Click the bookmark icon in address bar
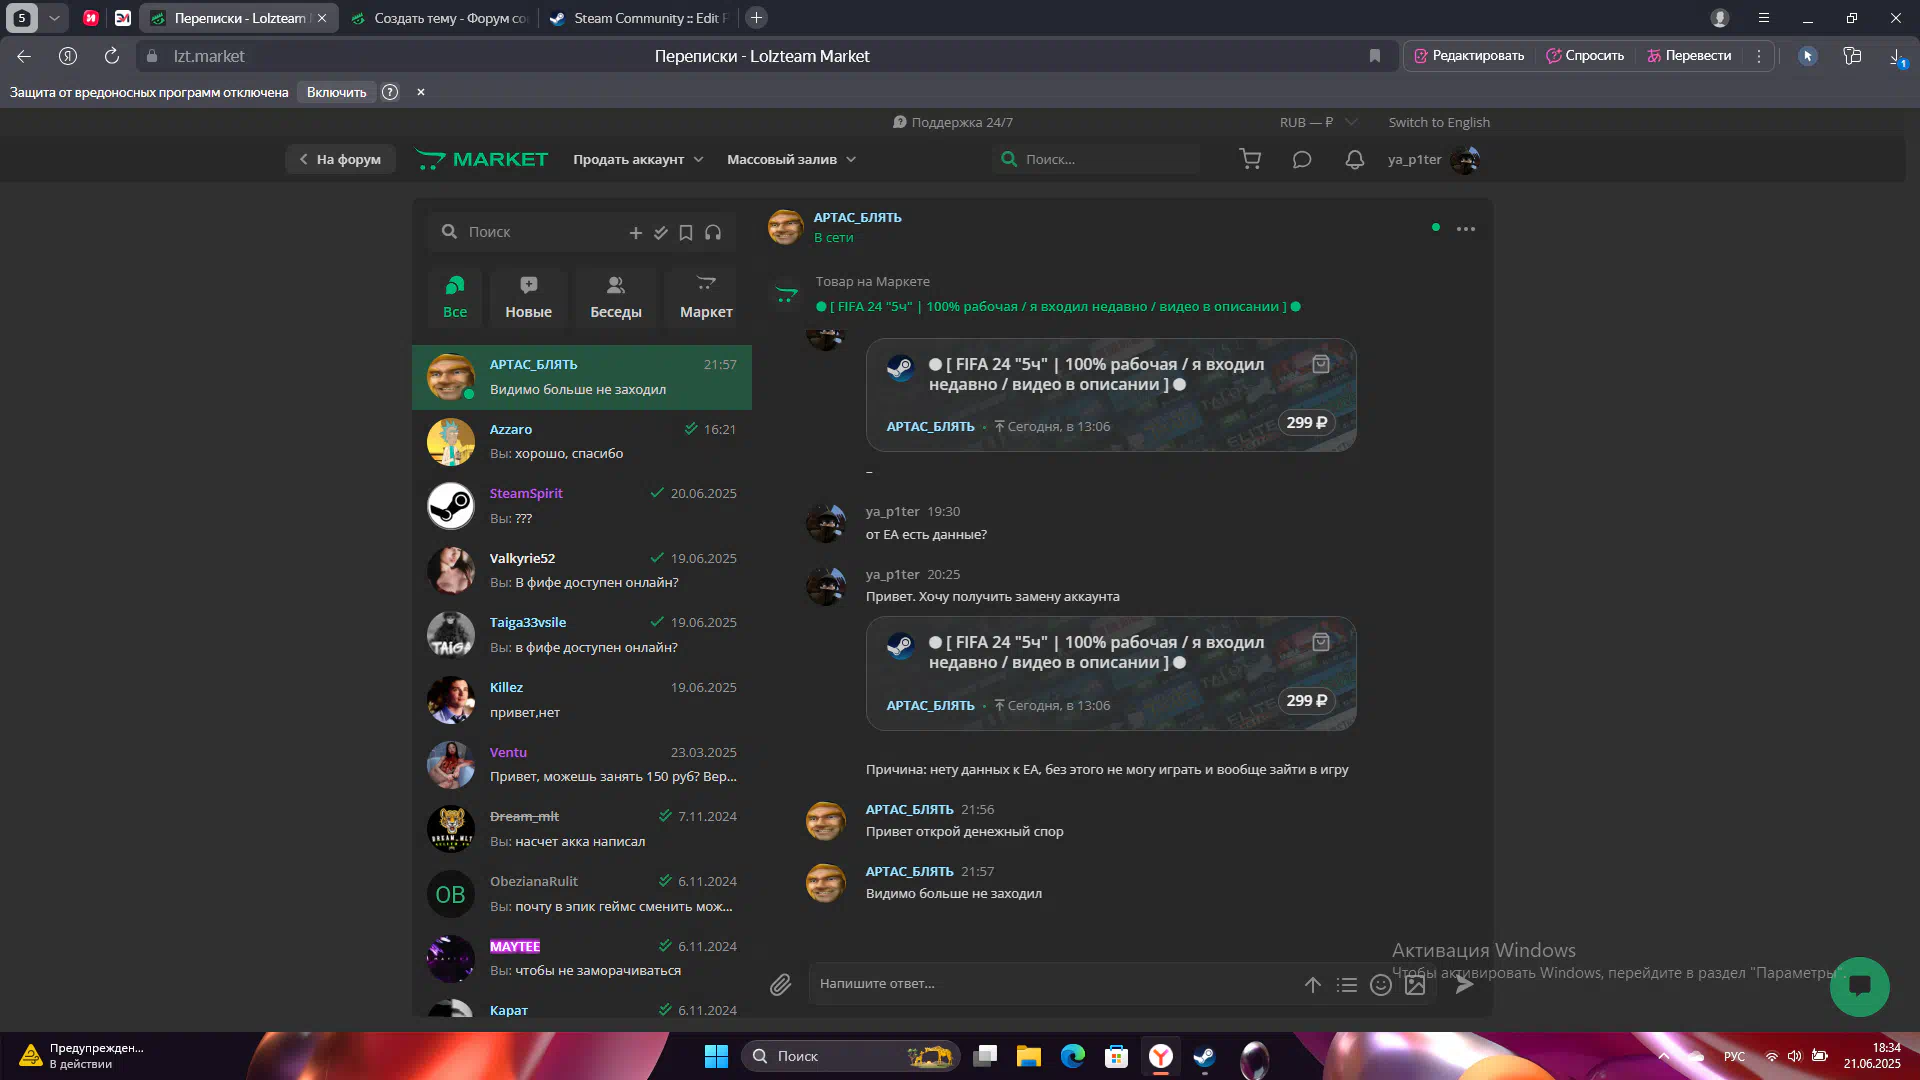Viewport: 1920px width, 1080px height. pyautogui.click(x=1375, y=56)
